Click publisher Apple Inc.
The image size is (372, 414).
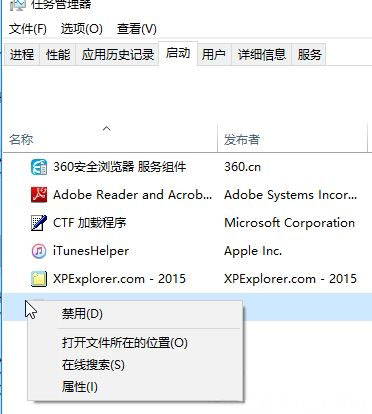[x=253, y=251]
